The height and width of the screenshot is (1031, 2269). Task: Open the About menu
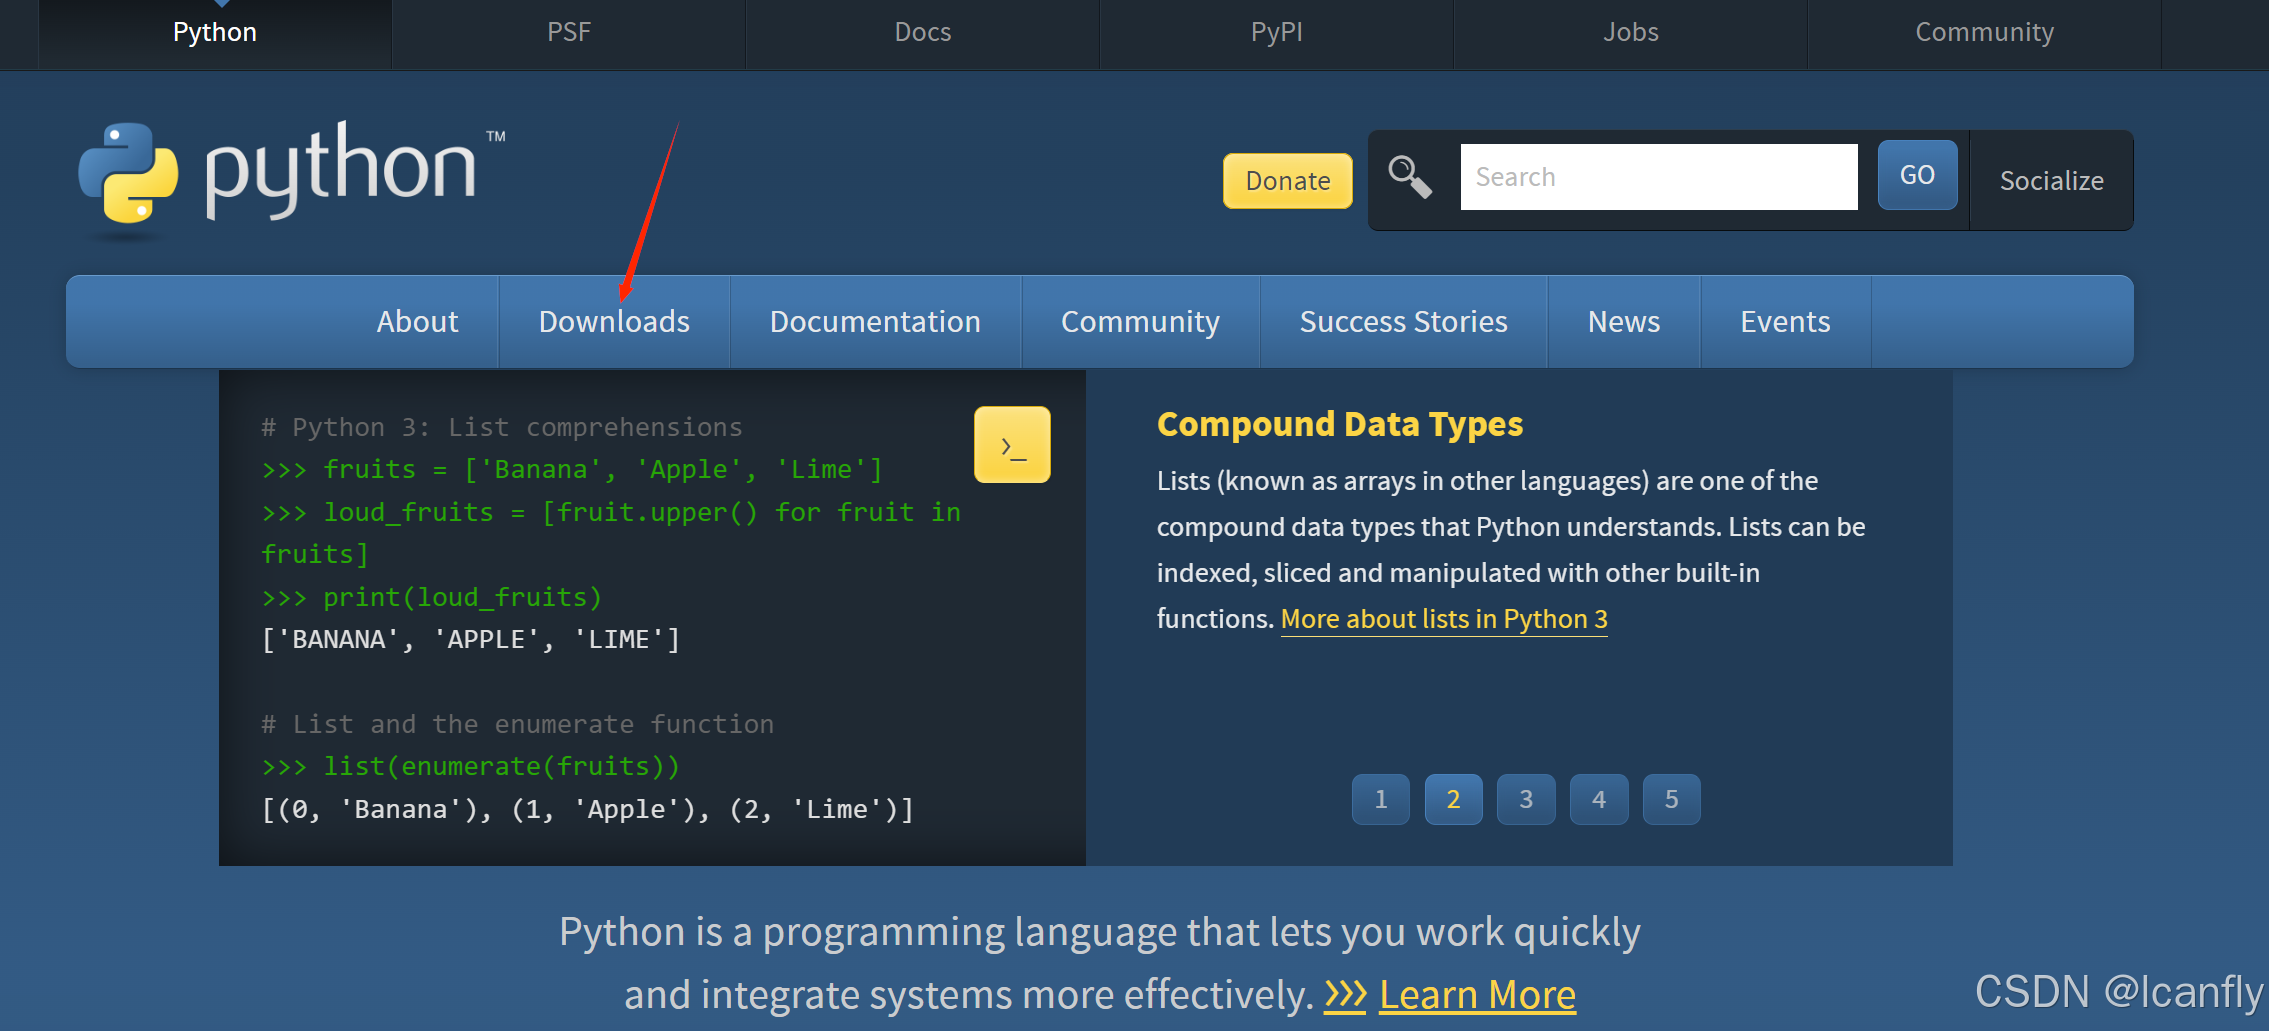[x=417, y=322]
